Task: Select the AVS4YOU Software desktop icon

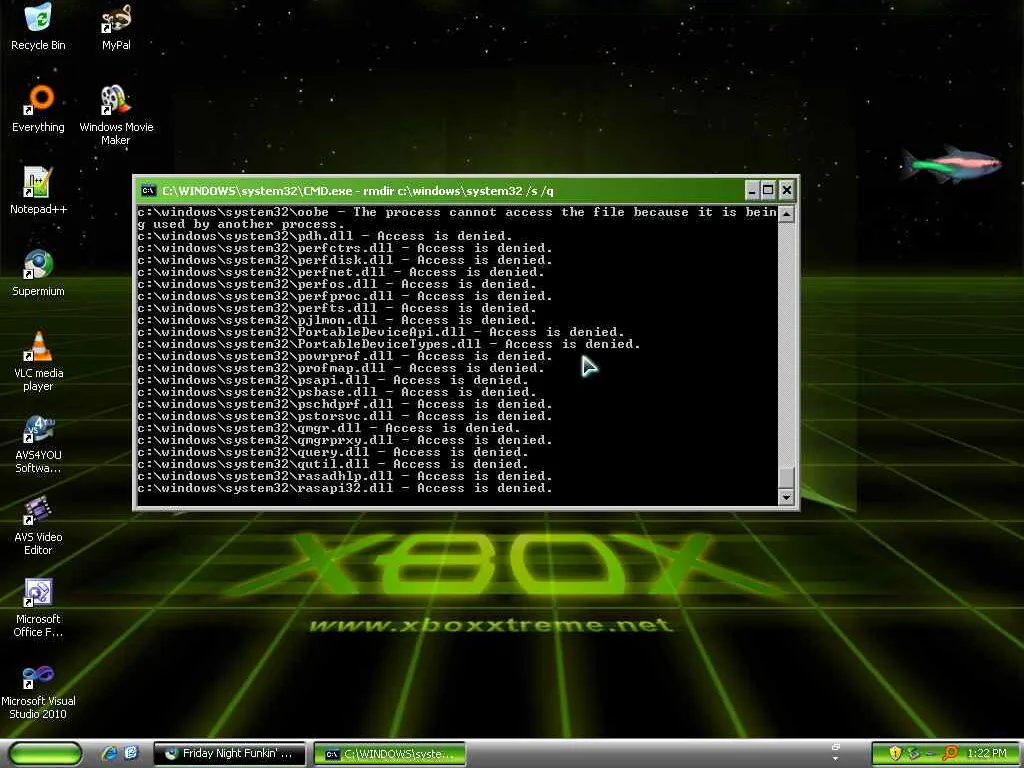Action: coord(38,443)
